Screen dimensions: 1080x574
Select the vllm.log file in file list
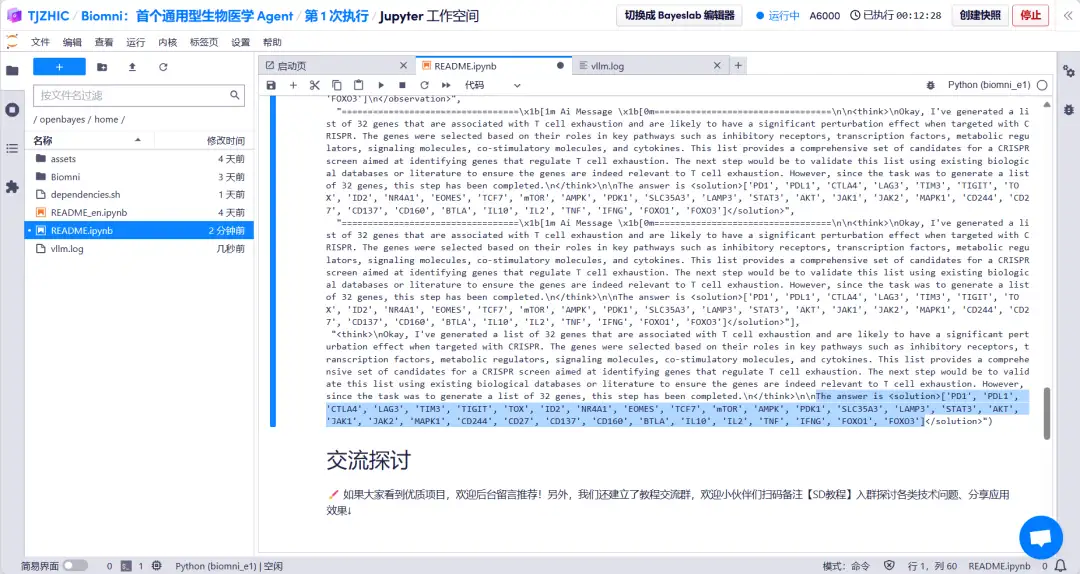[139, 248]
